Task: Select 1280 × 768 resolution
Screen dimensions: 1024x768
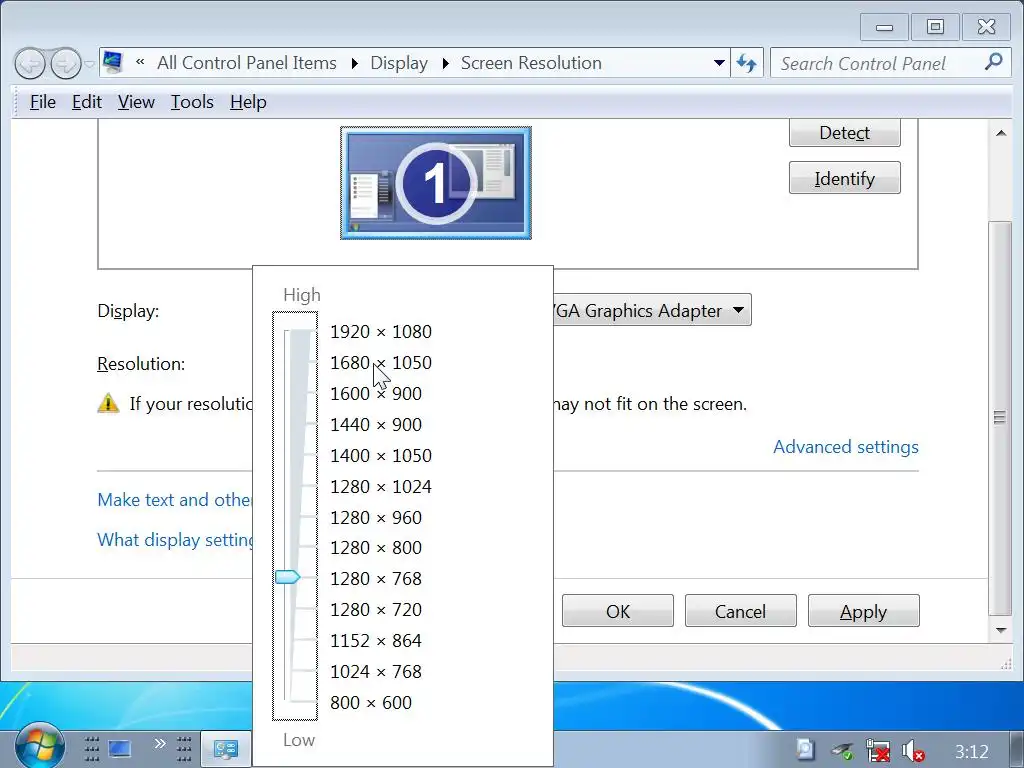Action: pyautogui.click(x=376, y=579)
